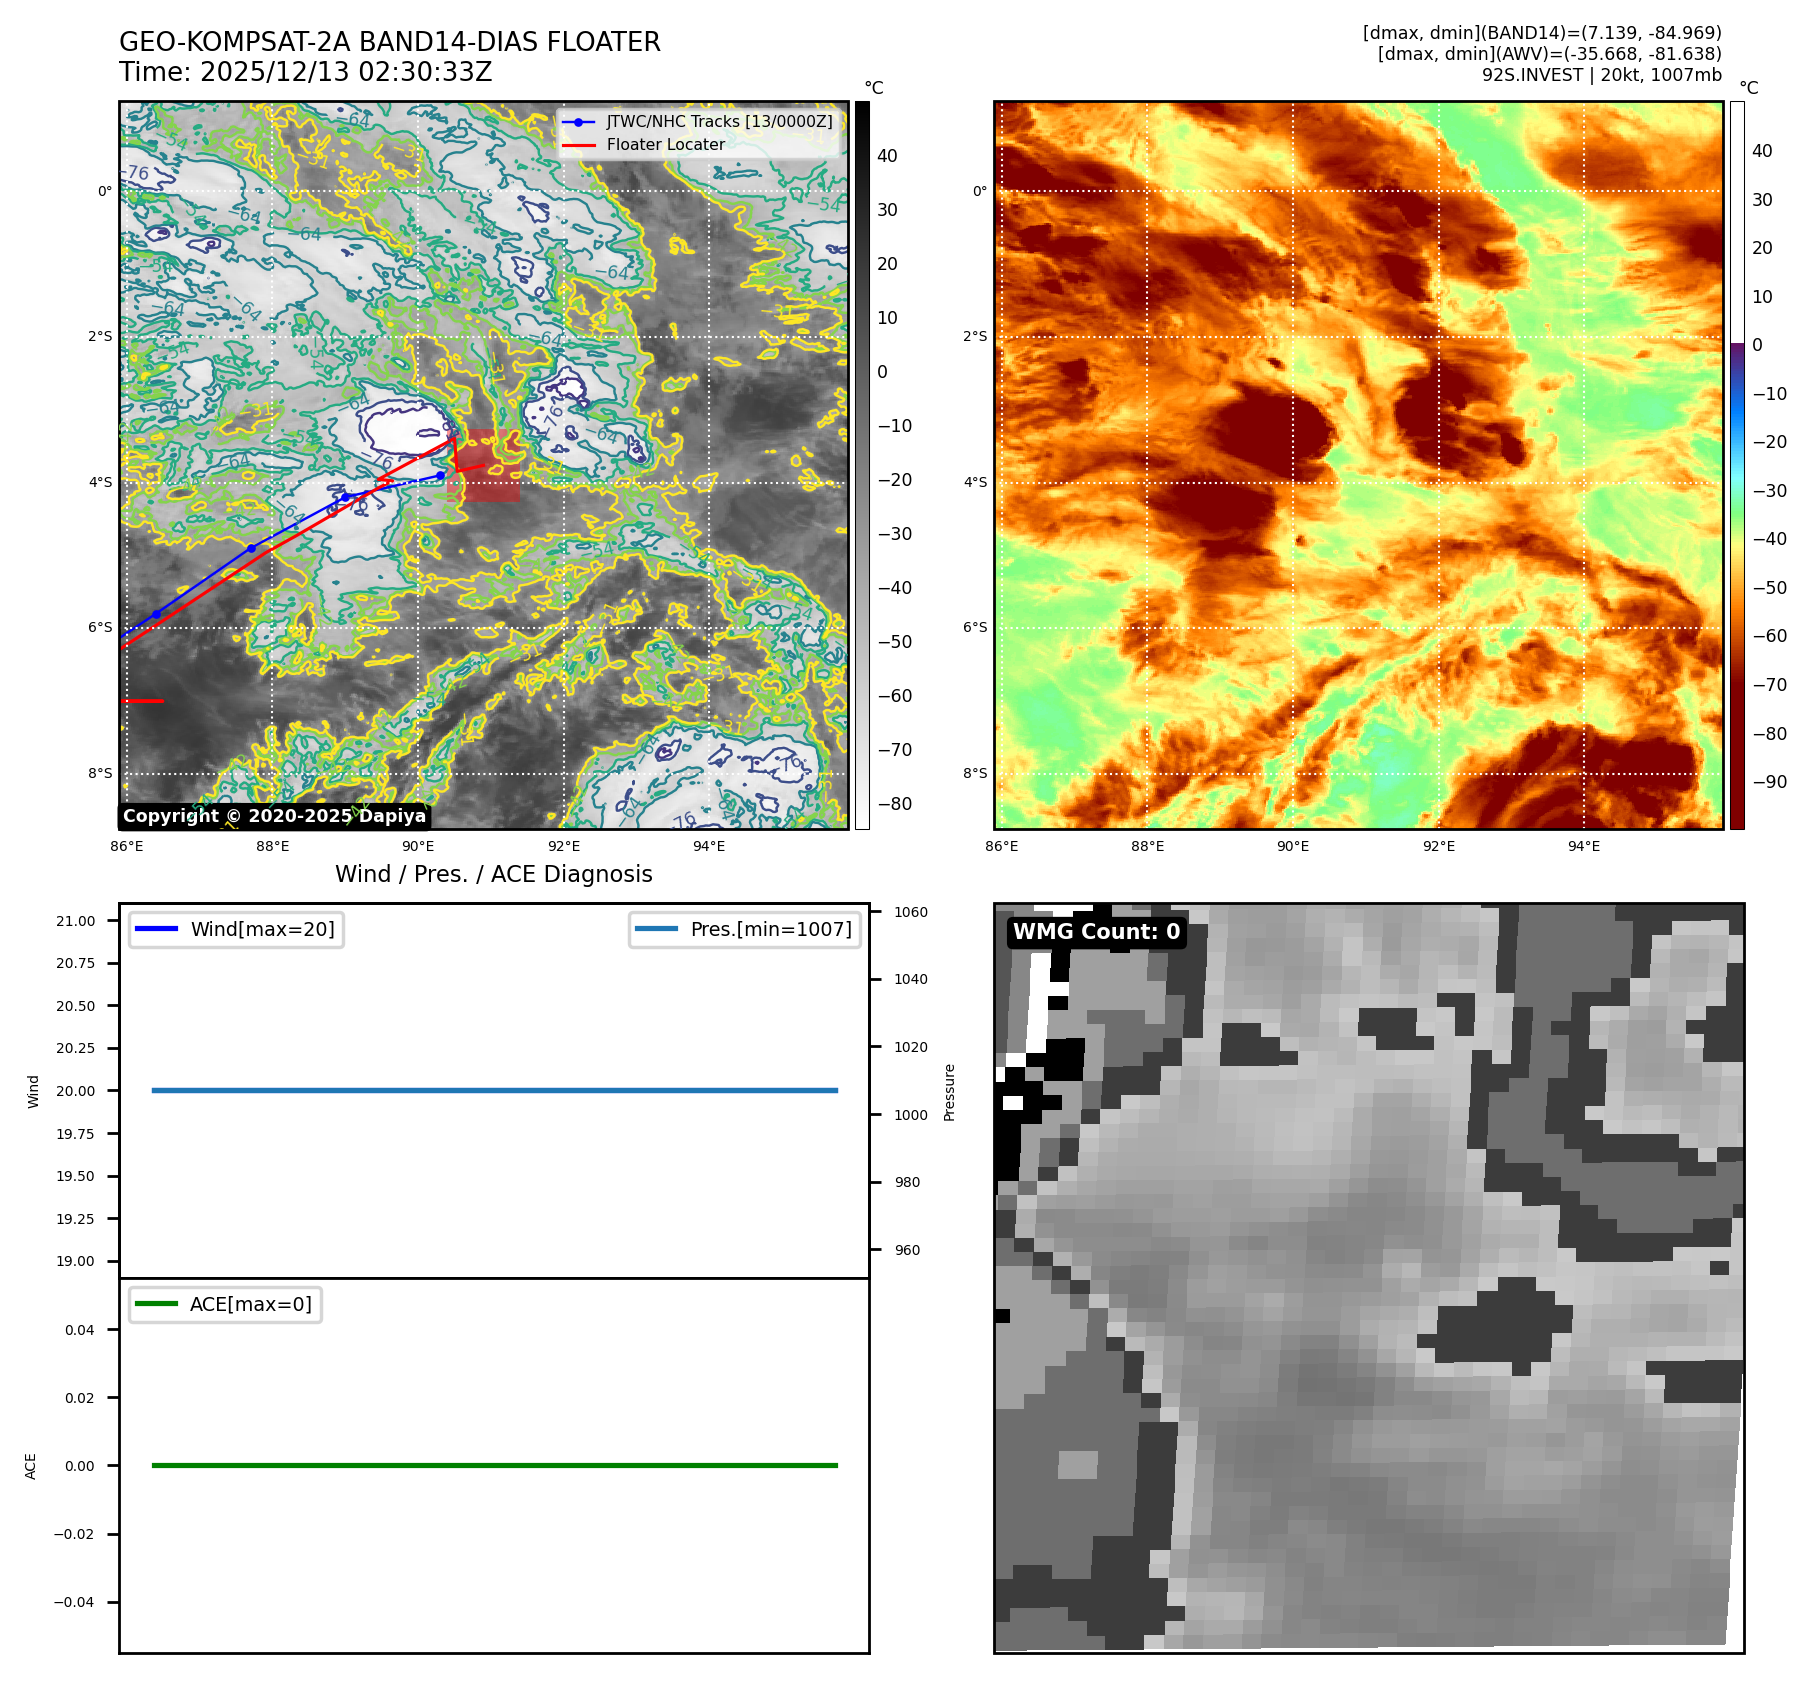This screenshot has height=1690, width=1813.
Task: Click the short red line segment near 7°S
Action: (x=142, y=701)
